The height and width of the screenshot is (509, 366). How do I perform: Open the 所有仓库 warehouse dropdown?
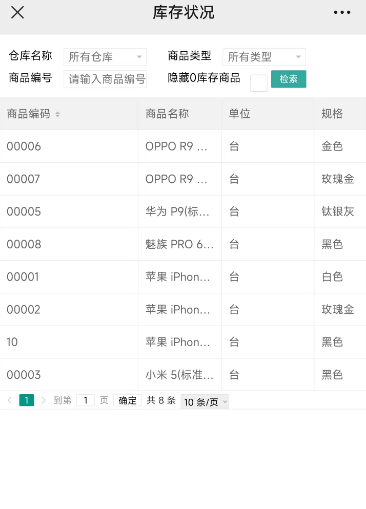pyautogui.click(x=105, y=57)
